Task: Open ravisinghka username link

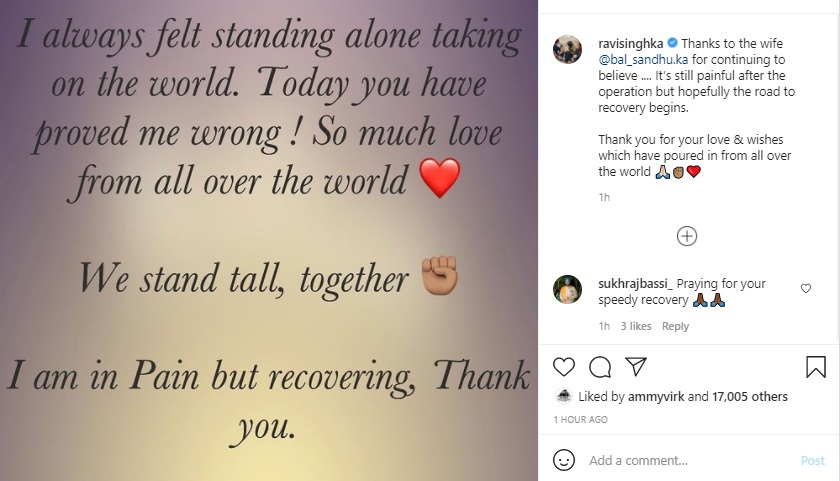Action: click(x=631, y=43)
